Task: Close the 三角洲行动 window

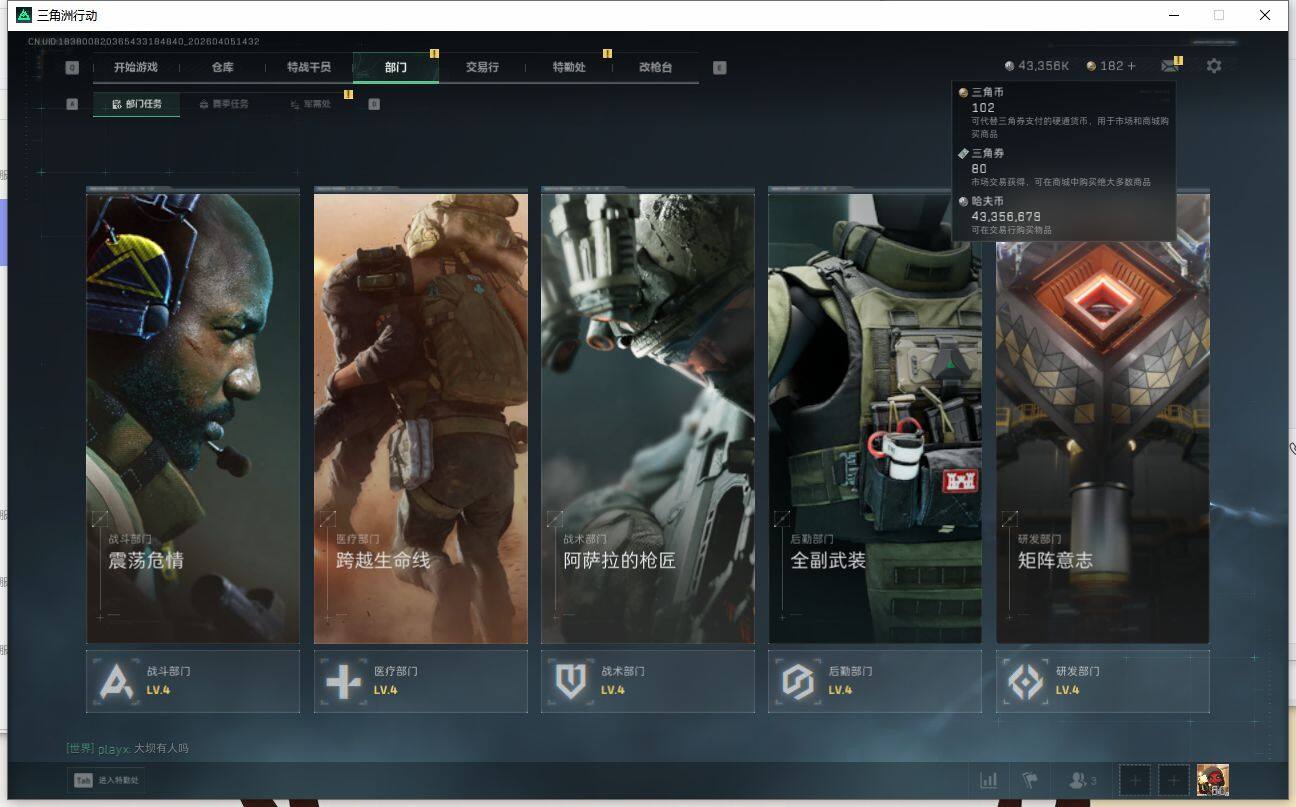Action: pyautogui.click(x=1265, y=15)
